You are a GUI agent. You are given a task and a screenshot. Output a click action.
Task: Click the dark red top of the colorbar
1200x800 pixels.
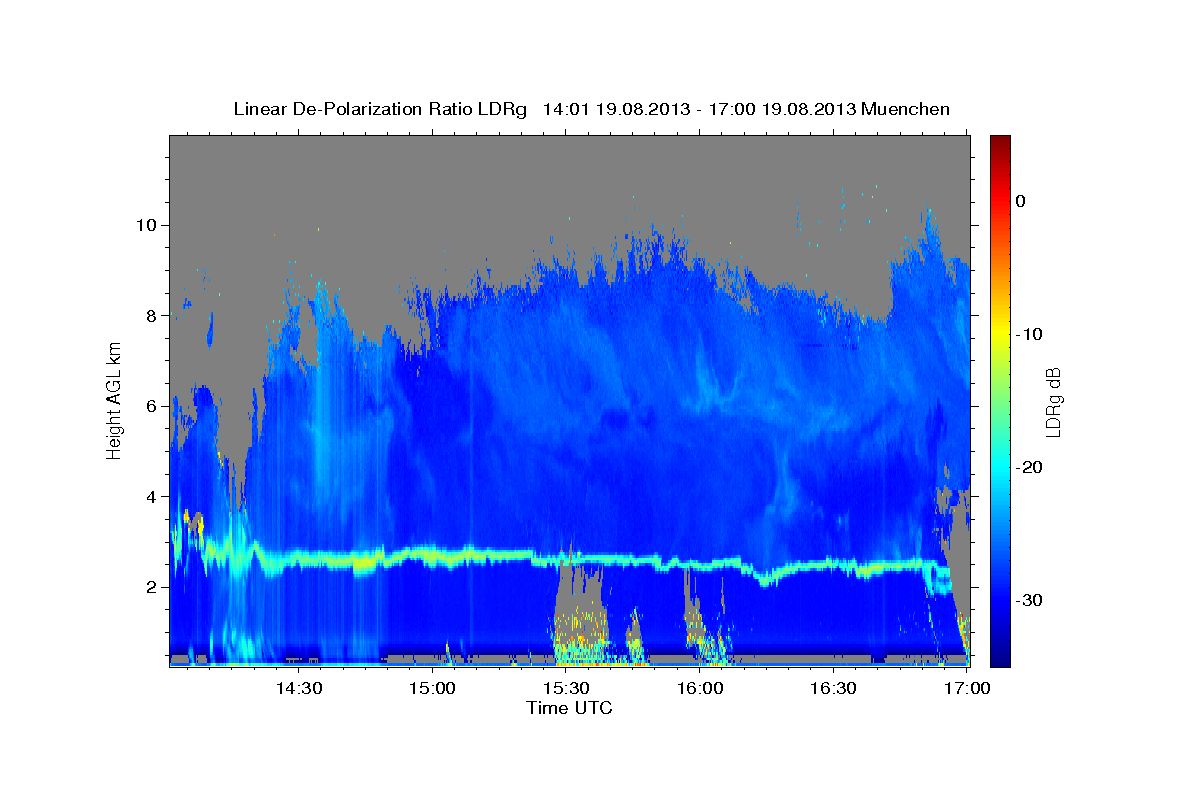point(1000,142)
